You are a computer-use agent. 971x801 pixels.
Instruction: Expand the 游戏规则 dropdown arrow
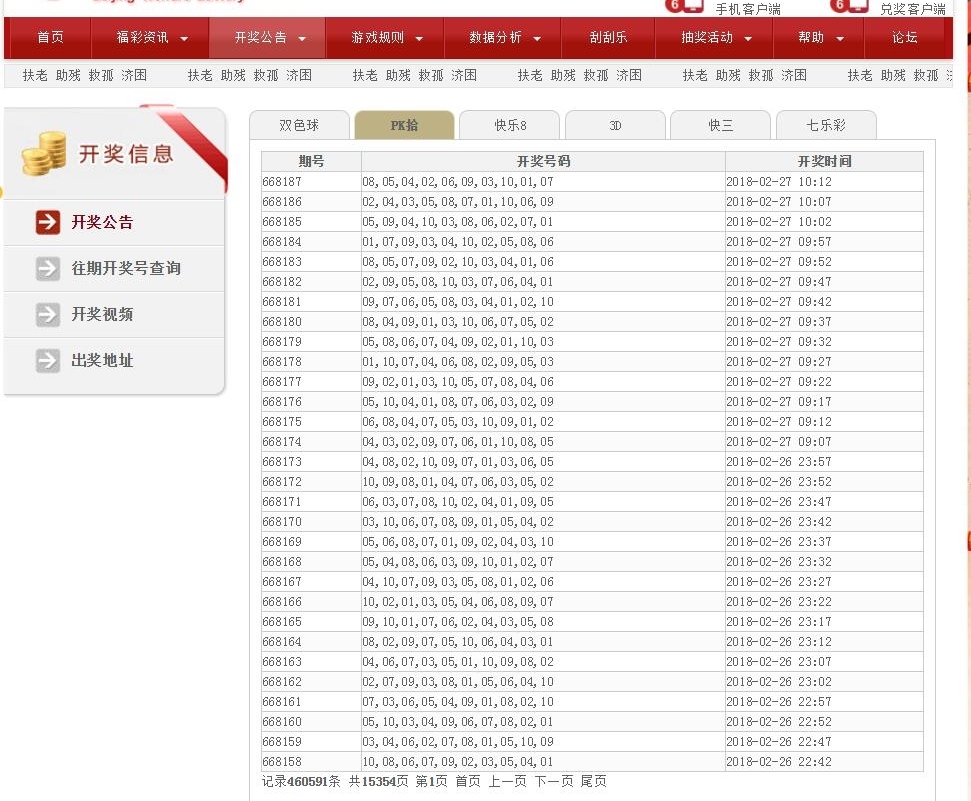pos(419,38)
